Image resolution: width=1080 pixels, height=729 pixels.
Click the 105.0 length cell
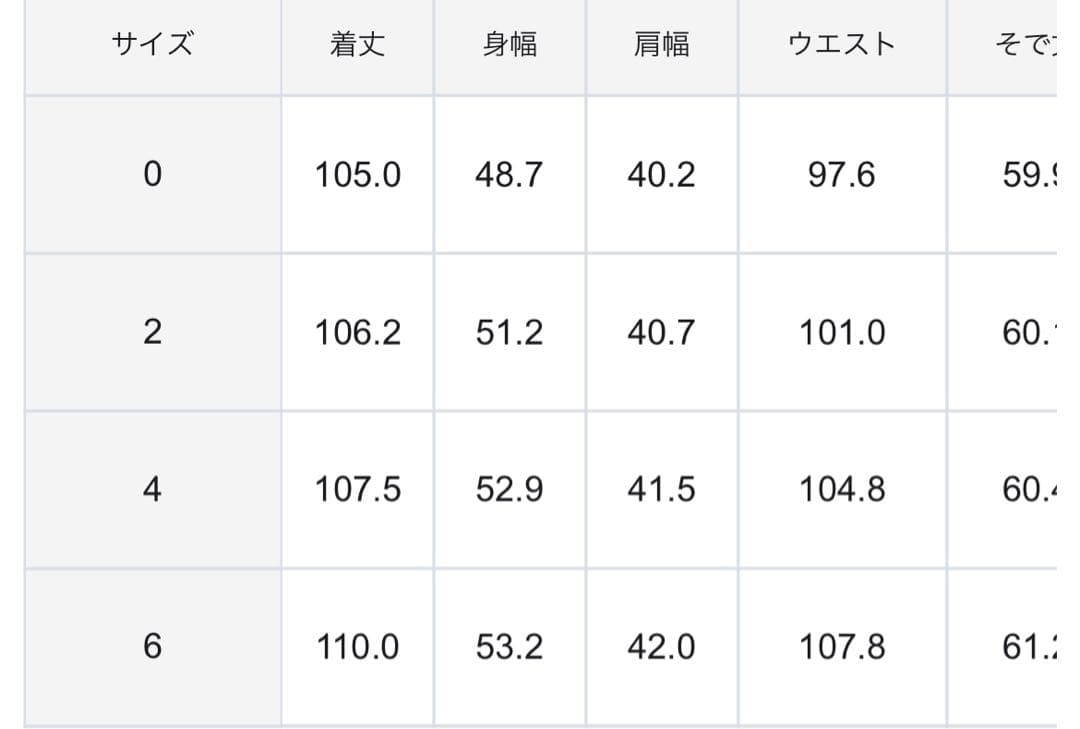pyautogui.click(x=357, y=175)
